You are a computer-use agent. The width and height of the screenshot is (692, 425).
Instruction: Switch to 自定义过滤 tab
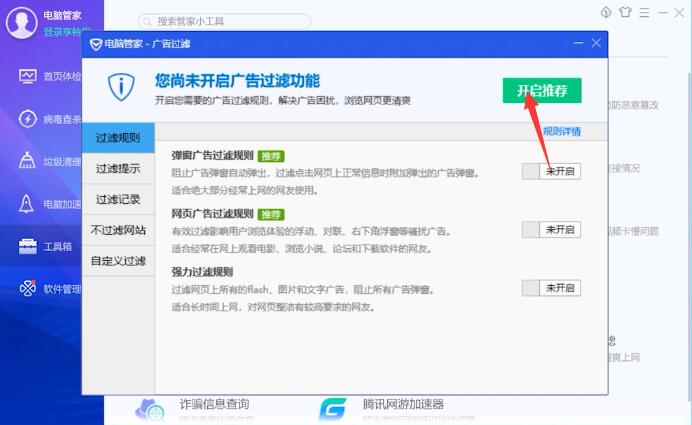coord(118,261)
